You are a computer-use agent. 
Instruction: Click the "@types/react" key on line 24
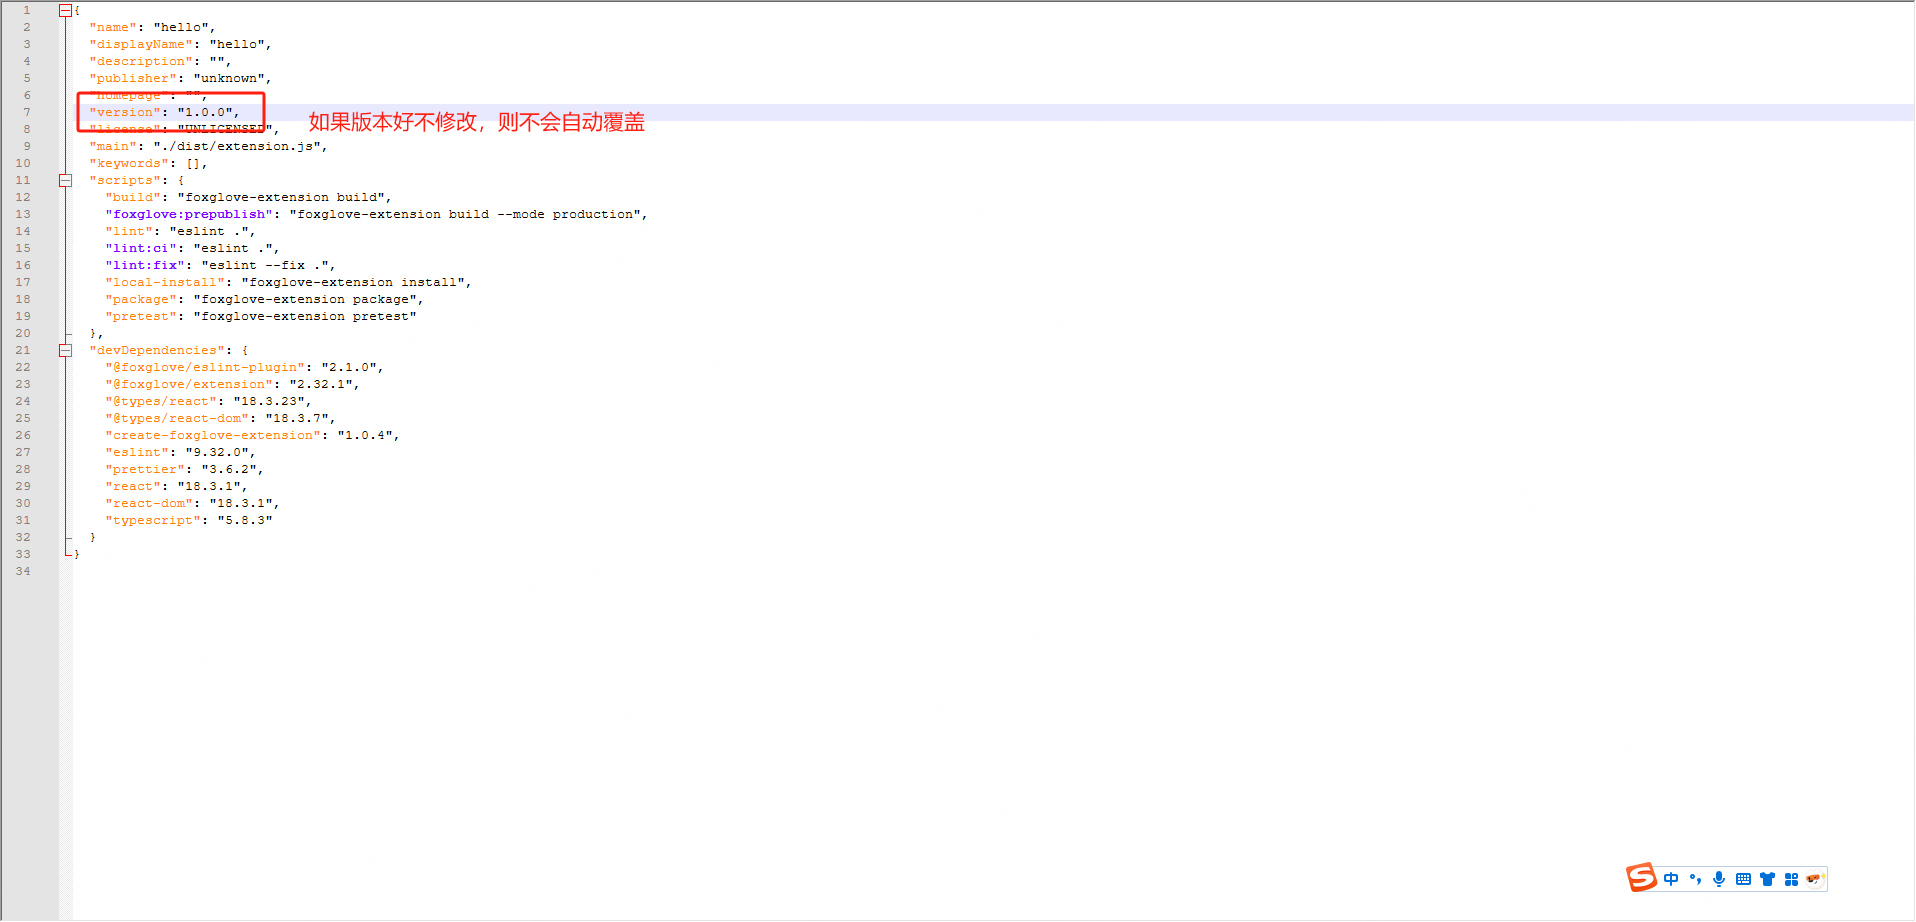point(161,401)
